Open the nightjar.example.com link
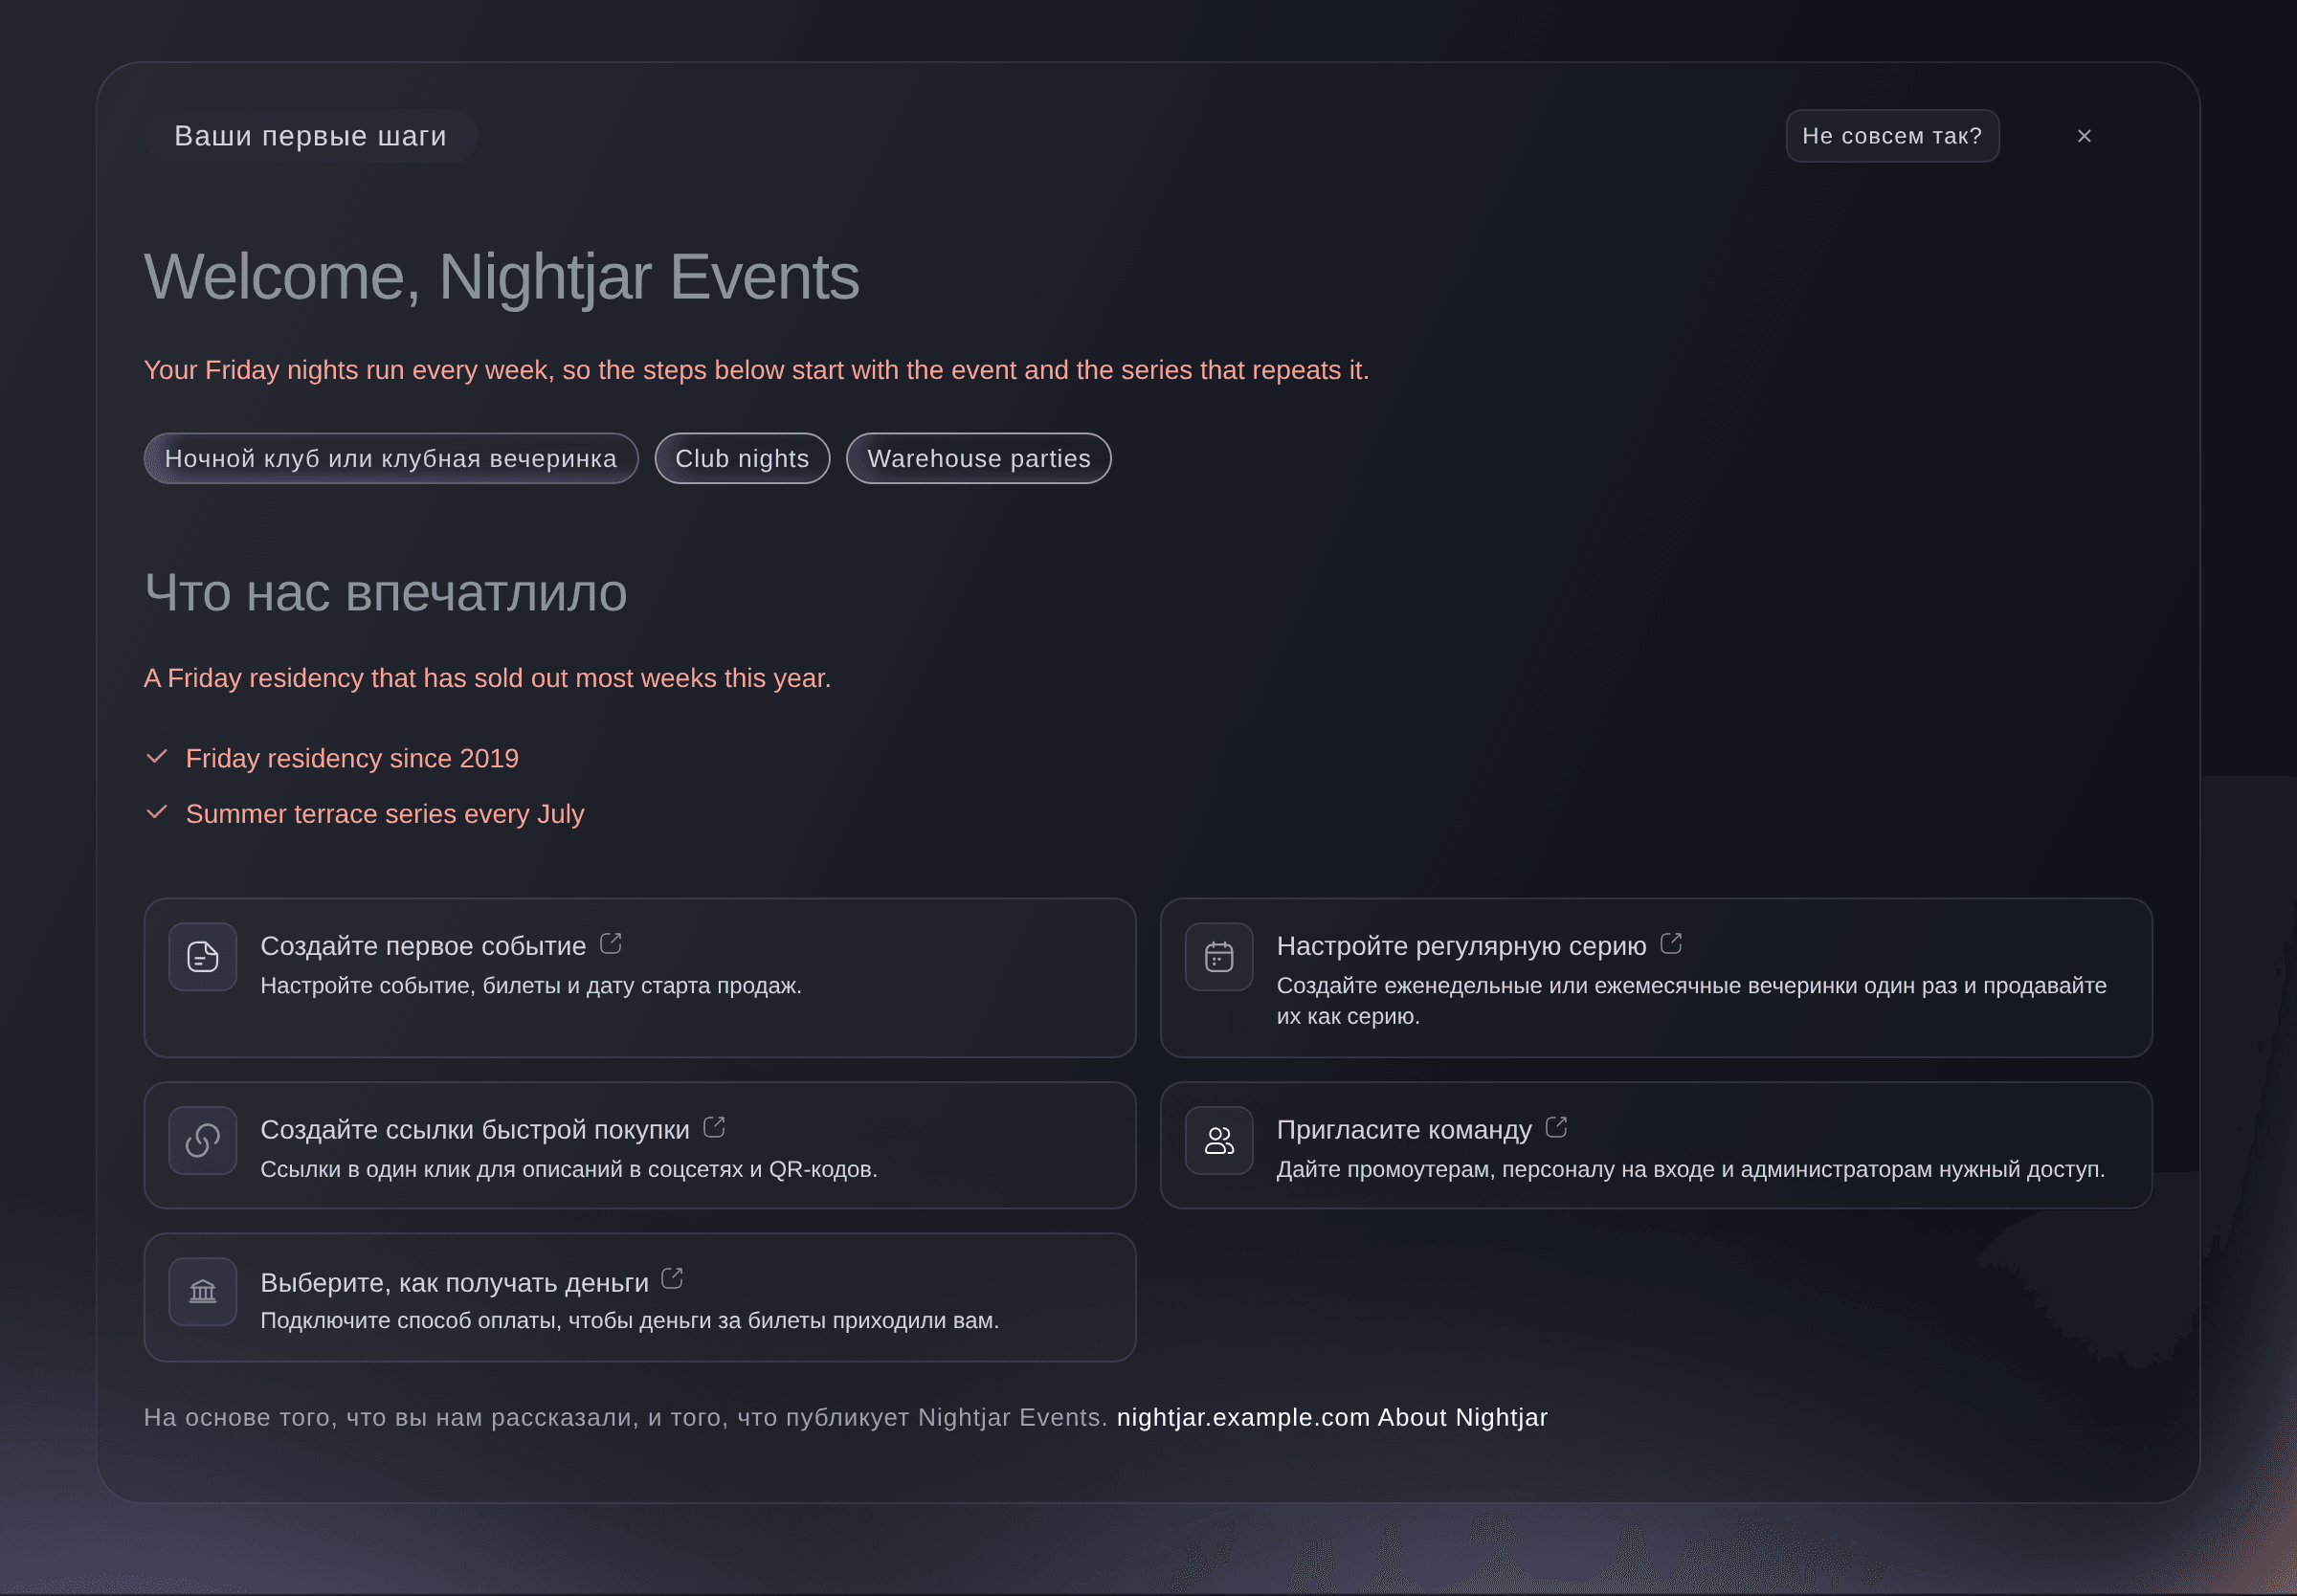 point(1243,1417)
